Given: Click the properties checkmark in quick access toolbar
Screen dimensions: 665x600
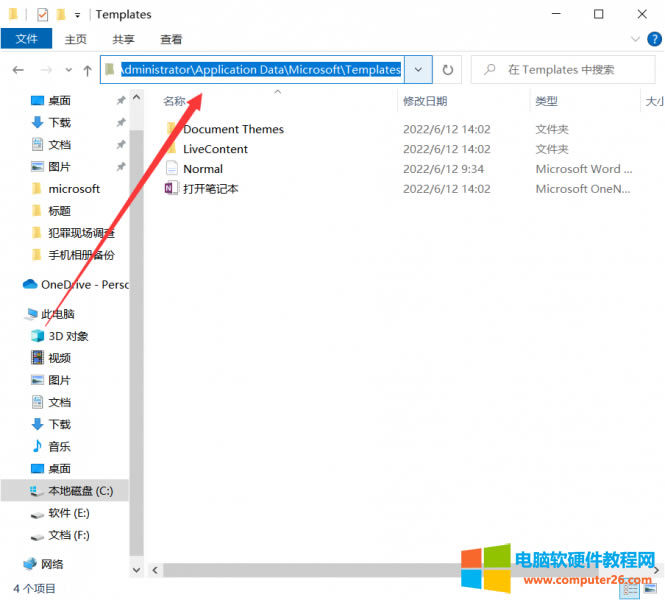Looking at the screenshot, I should (42, 15).
